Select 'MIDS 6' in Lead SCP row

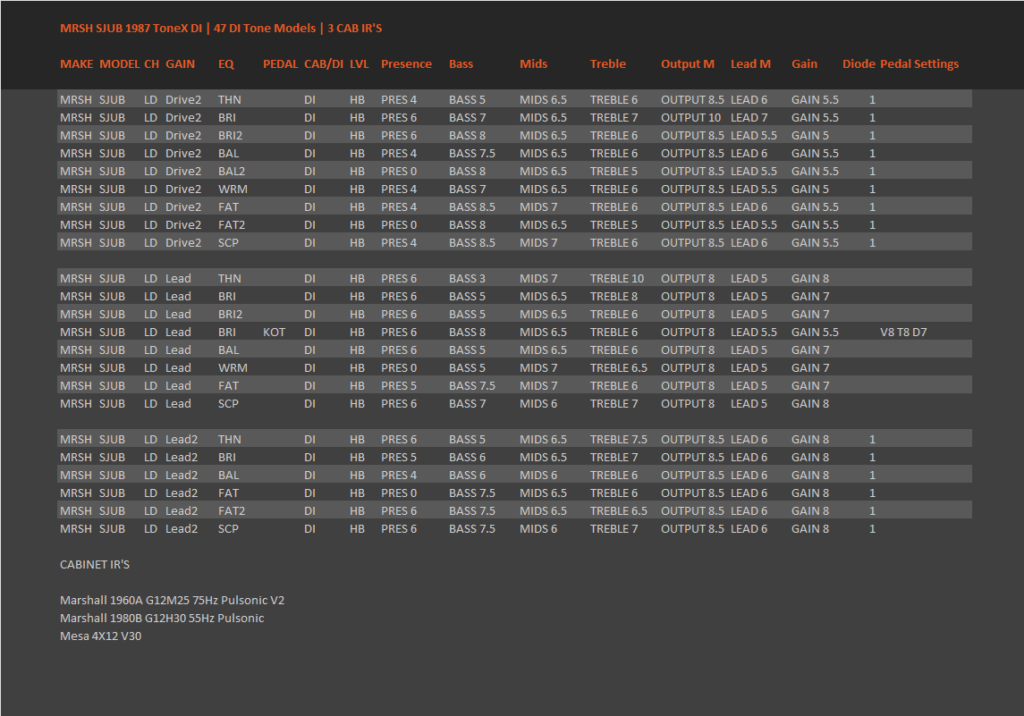[539, 404]
